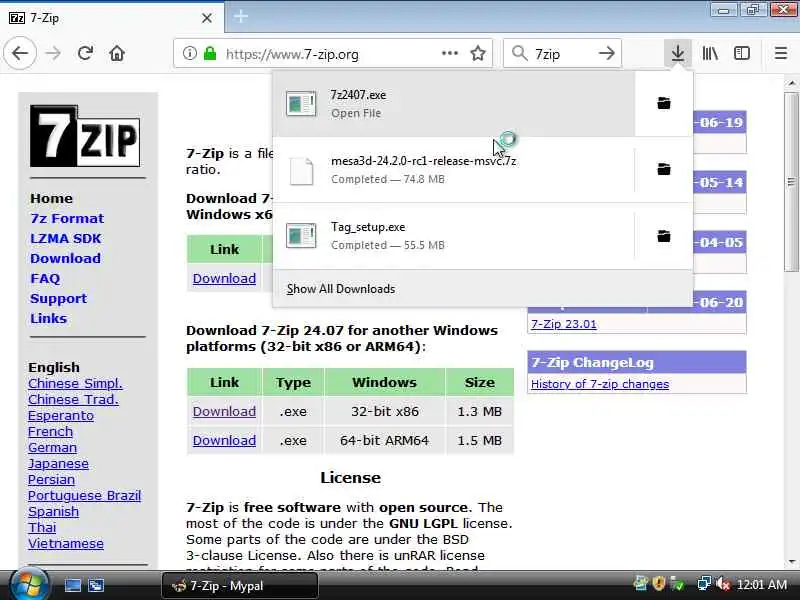This screenshot has width=800, height=600.
Task: Switch language to Chinese Simpl.
Action: 75,384
